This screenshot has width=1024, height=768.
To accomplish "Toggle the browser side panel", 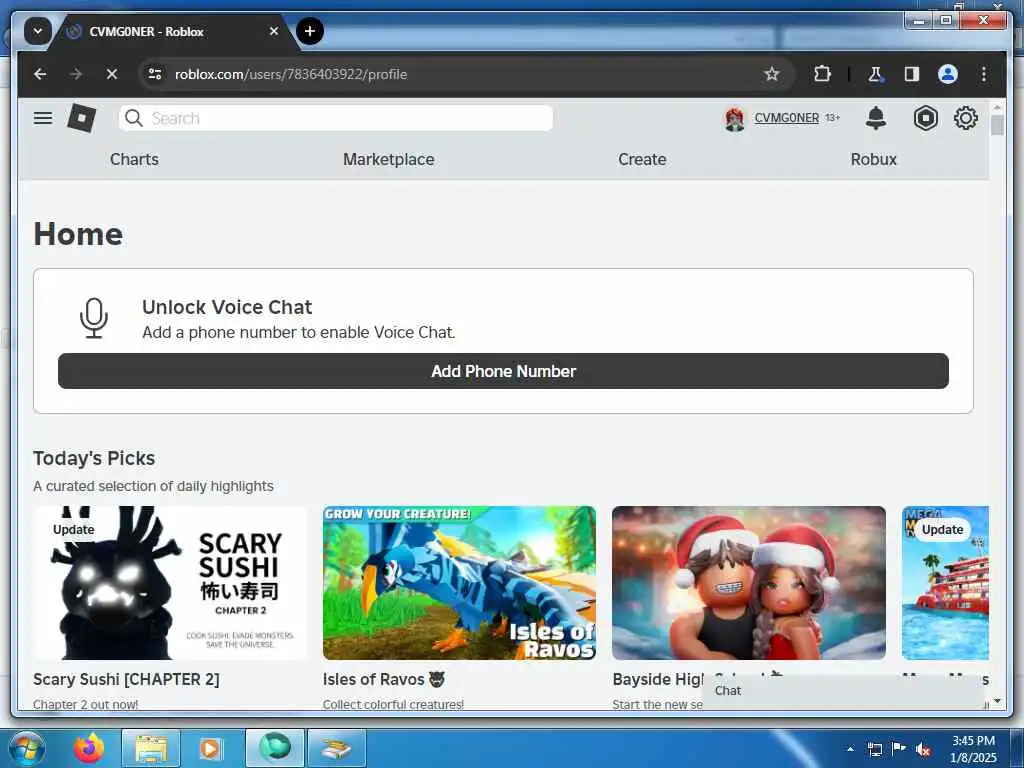I will pos(912,74).
